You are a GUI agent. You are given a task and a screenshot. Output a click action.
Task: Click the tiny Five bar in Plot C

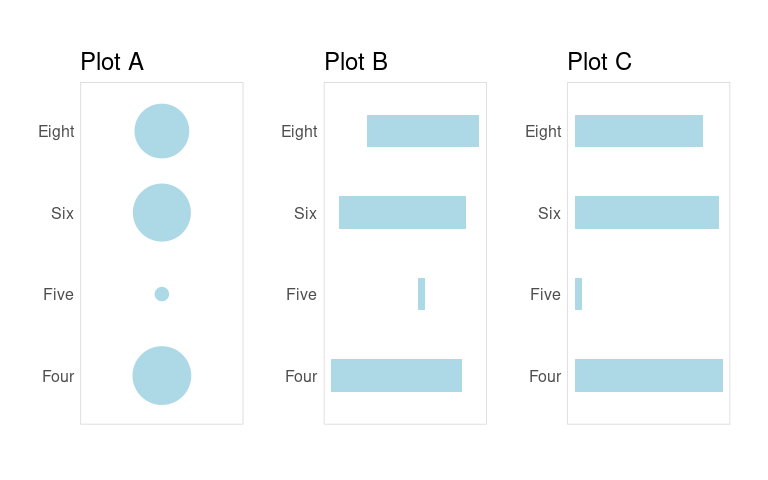point(578,294)
